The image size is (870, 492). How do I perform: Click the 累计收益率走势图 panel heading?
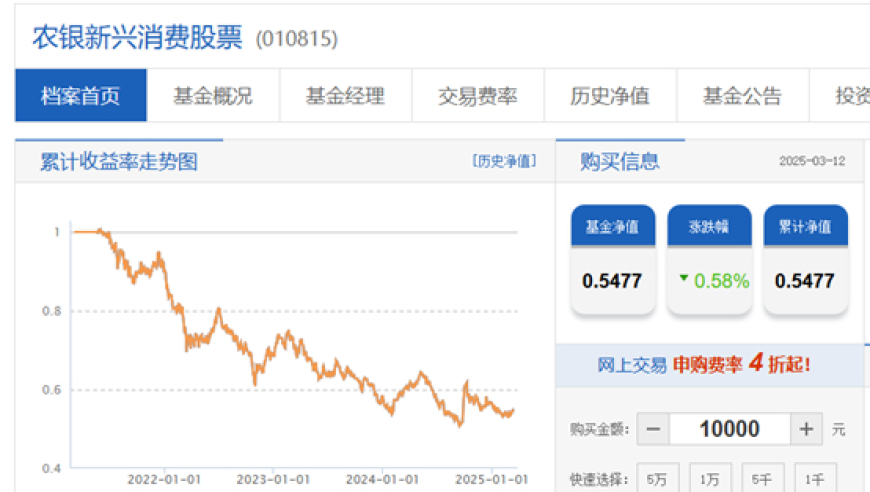(119, 161)
